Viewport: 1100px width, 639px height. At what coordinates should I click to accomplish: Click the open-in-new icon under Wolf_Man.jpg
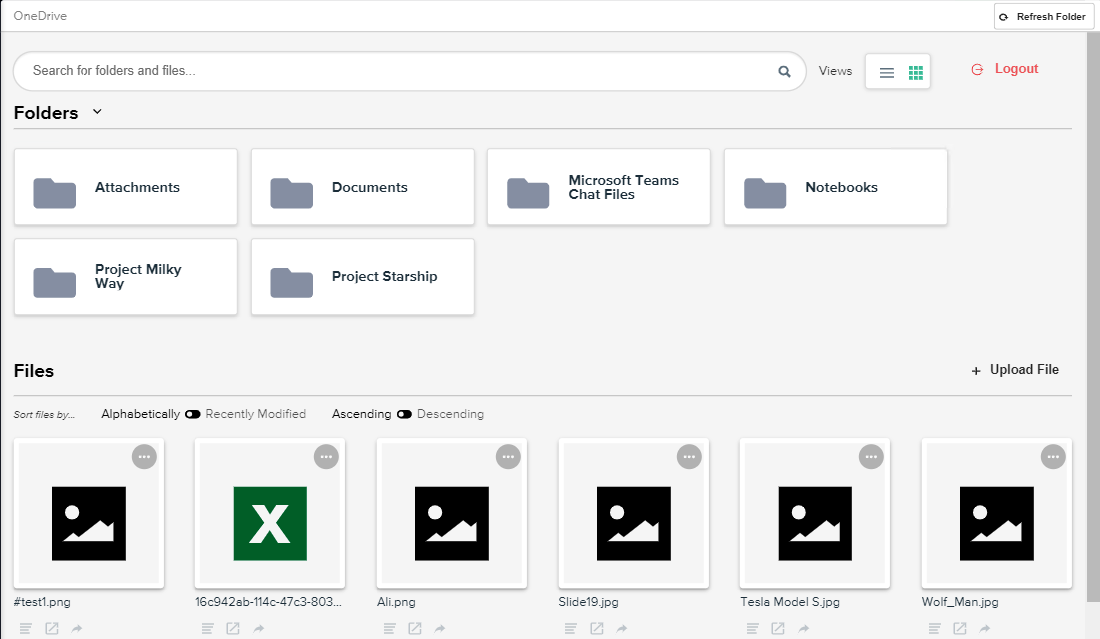[x=960, y=628]
